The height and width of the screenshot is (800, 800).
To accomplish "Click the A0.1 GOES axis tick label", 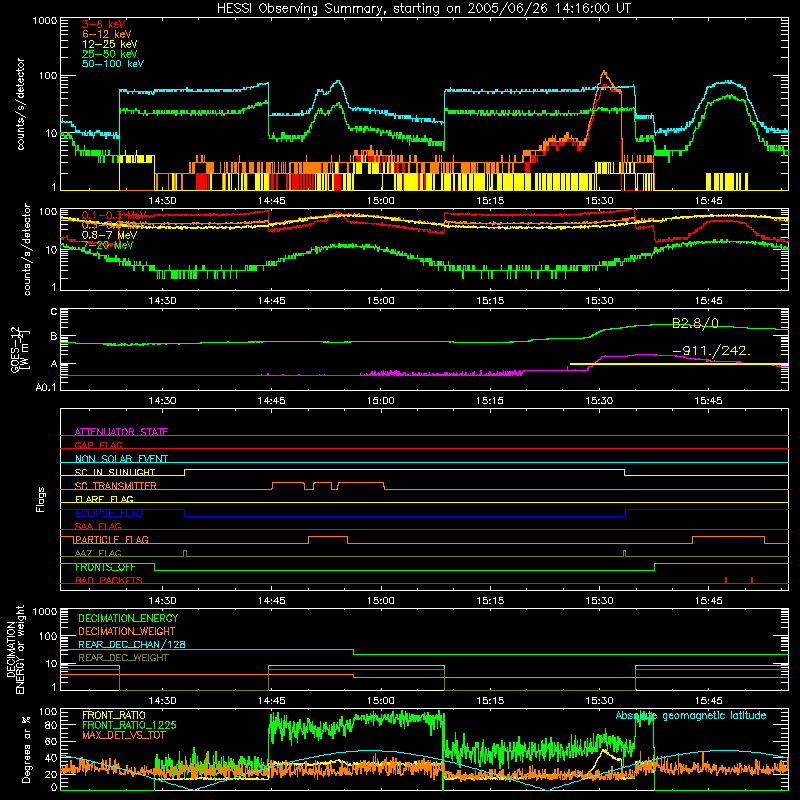I will (46, 387).
